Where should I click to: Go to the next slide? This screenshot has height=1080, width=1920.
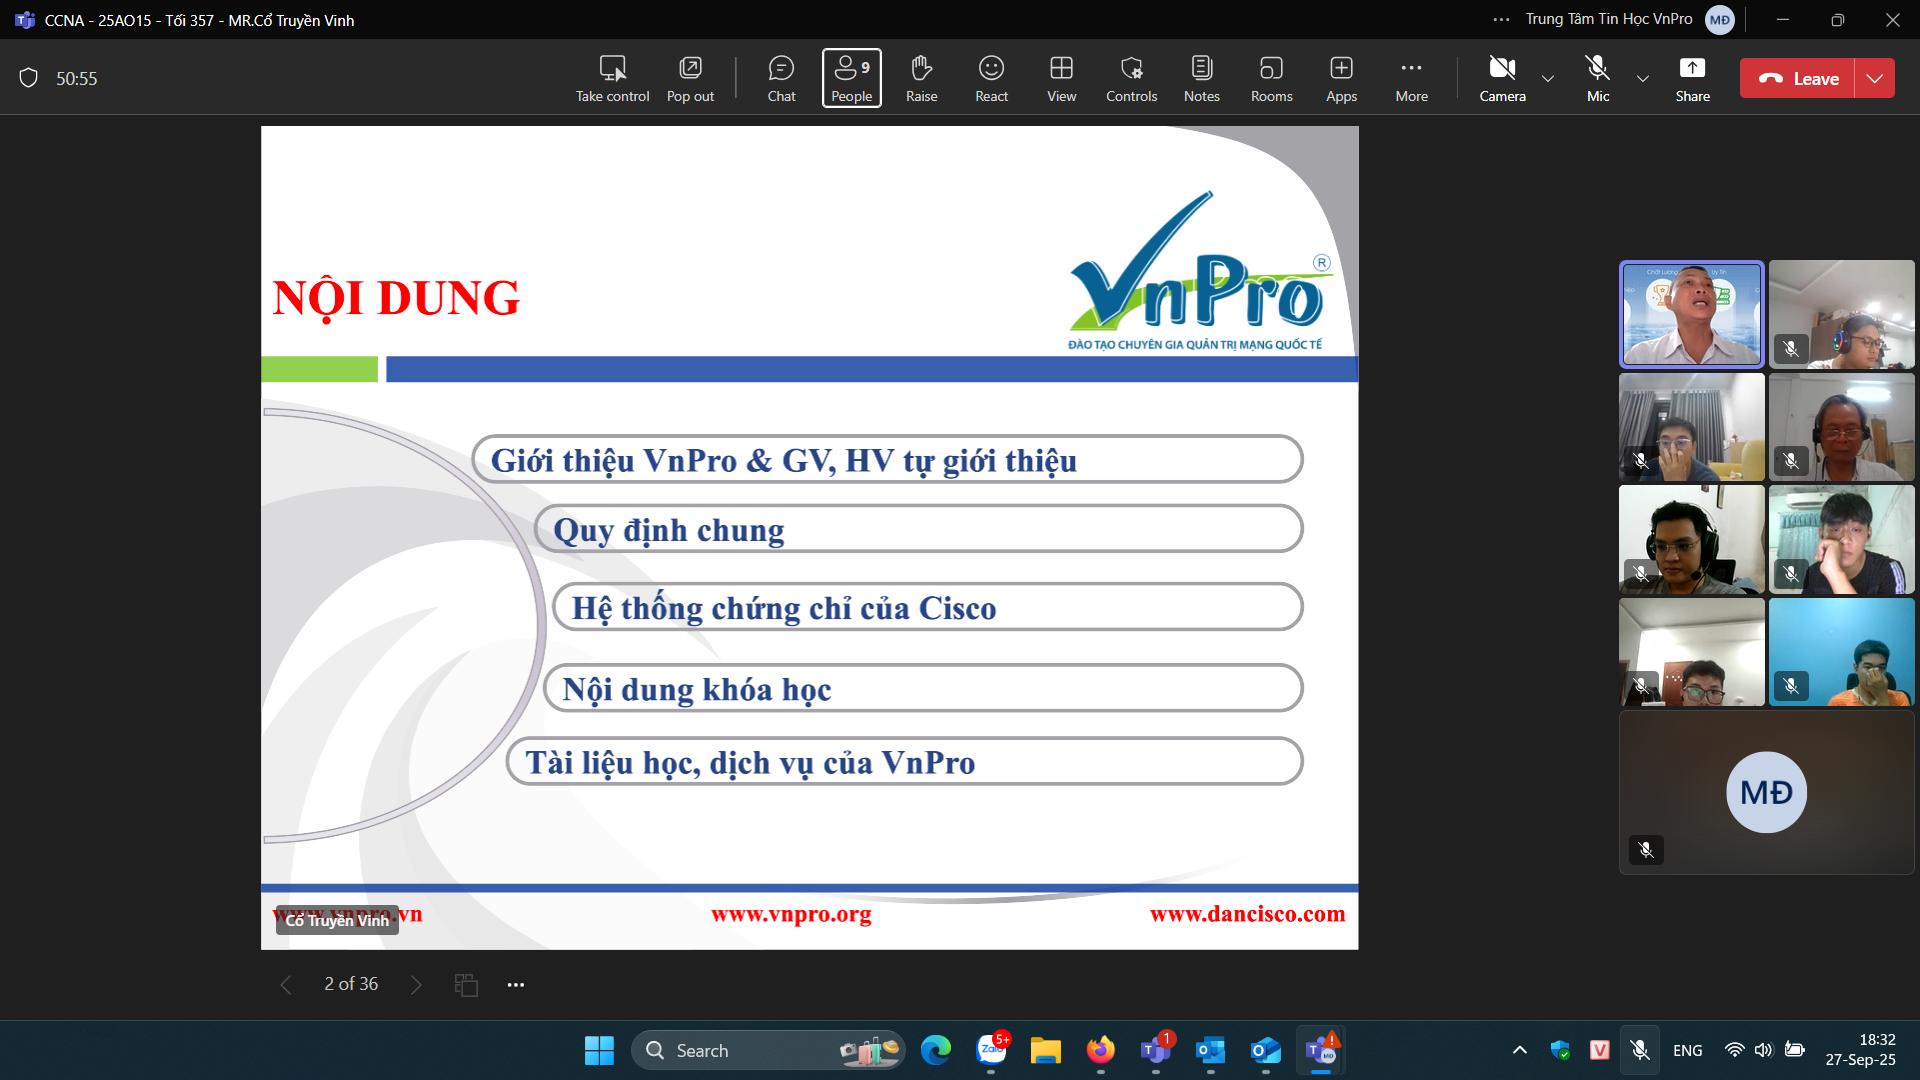click(416, 985)
